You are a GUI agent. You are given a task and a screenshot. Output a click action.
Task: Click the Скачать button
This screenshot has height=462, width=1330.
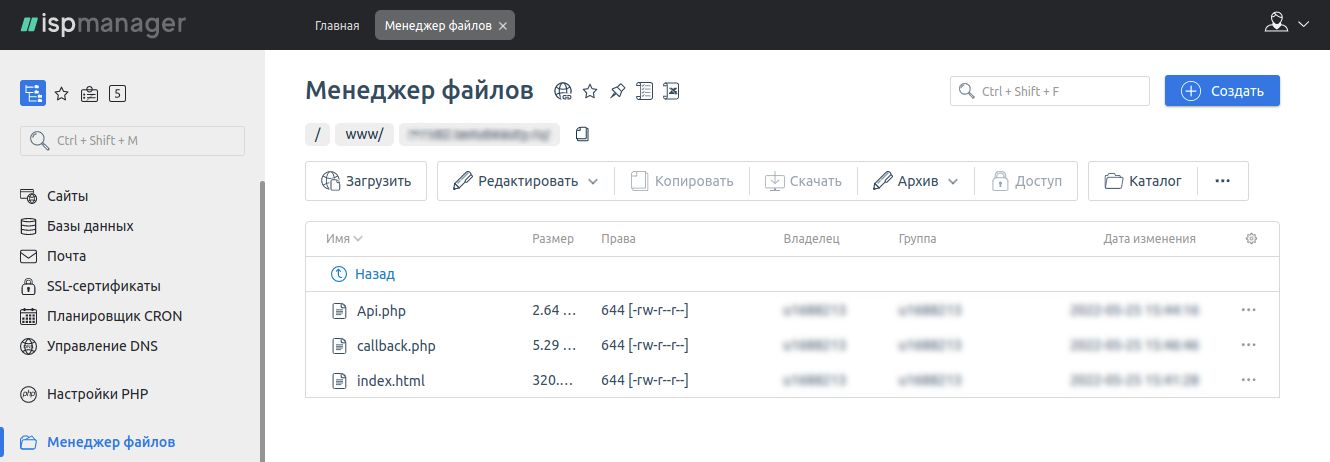(x=803, y=181)
